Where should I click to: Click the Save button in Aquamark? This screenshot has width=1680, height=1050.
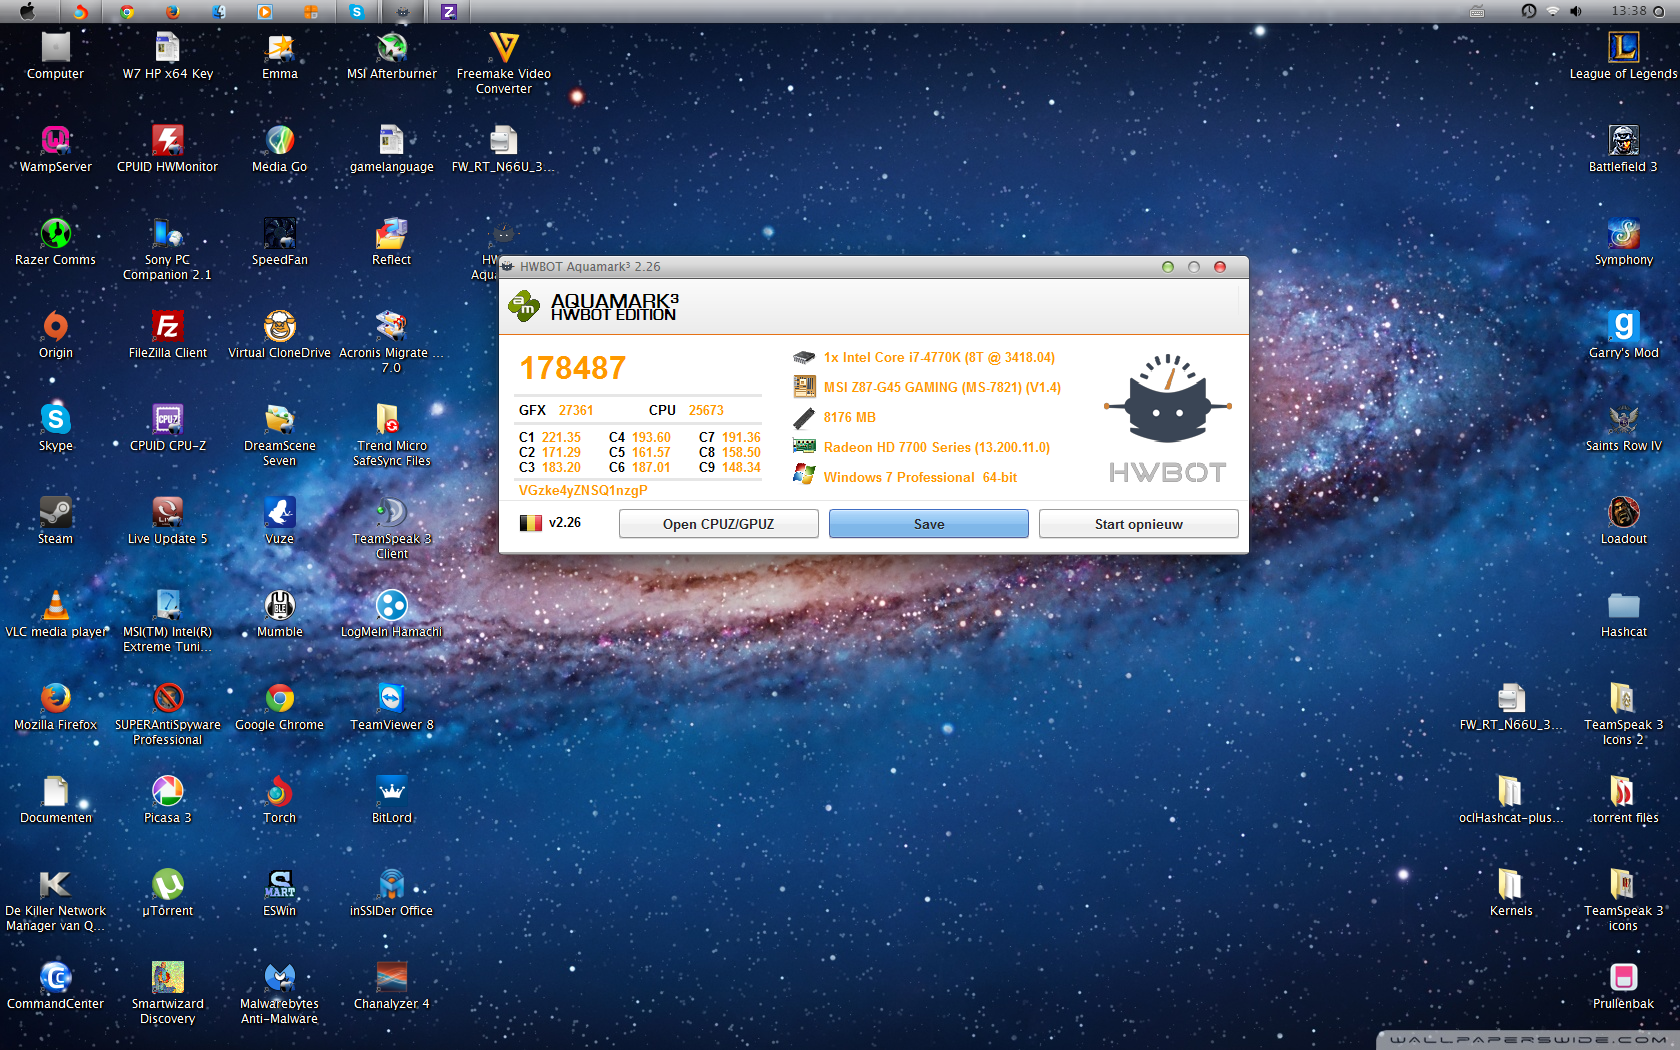click(928, 524)
